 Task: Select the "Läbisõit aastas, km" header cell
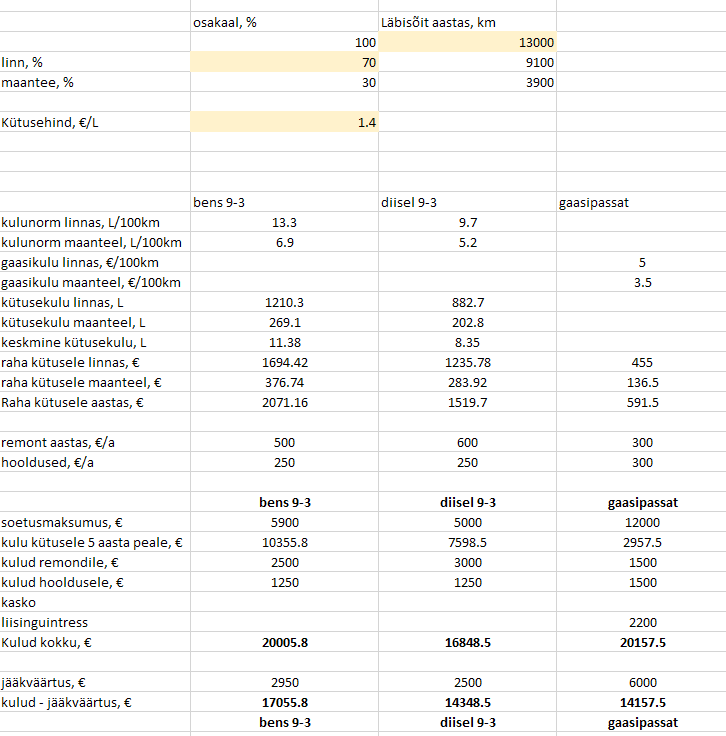tap(467, 23)
